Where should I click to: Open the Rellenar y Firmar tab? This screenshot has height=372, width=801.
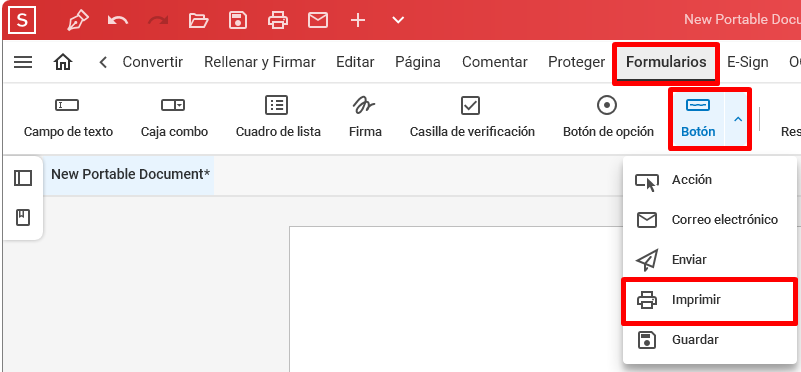260,62
